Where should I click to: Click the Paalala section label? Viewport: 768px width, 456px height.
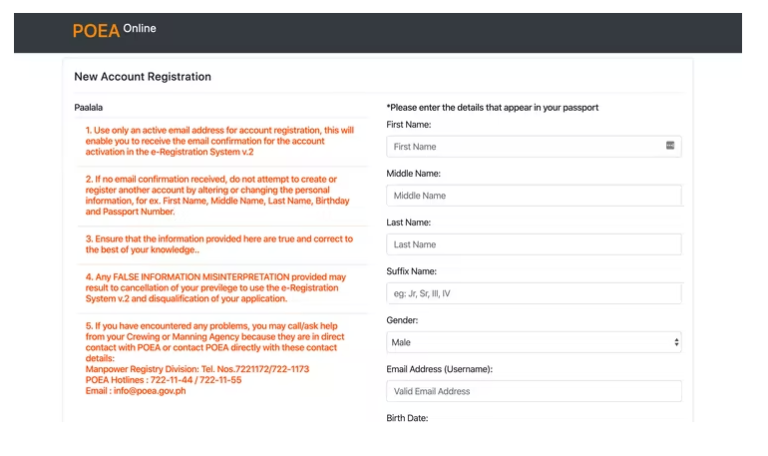click(x=88, y=107)
